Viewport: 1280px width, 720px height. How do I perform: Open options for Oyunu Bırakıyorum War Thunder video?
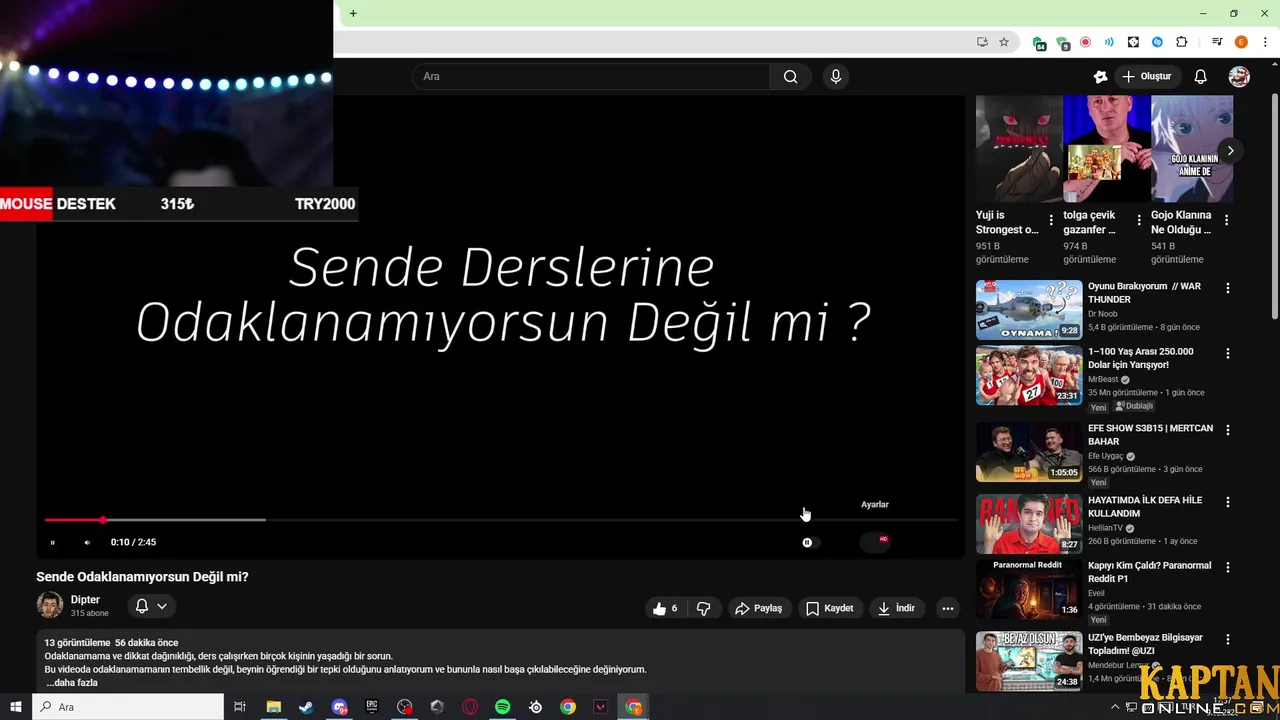[x=1228, y=288]
